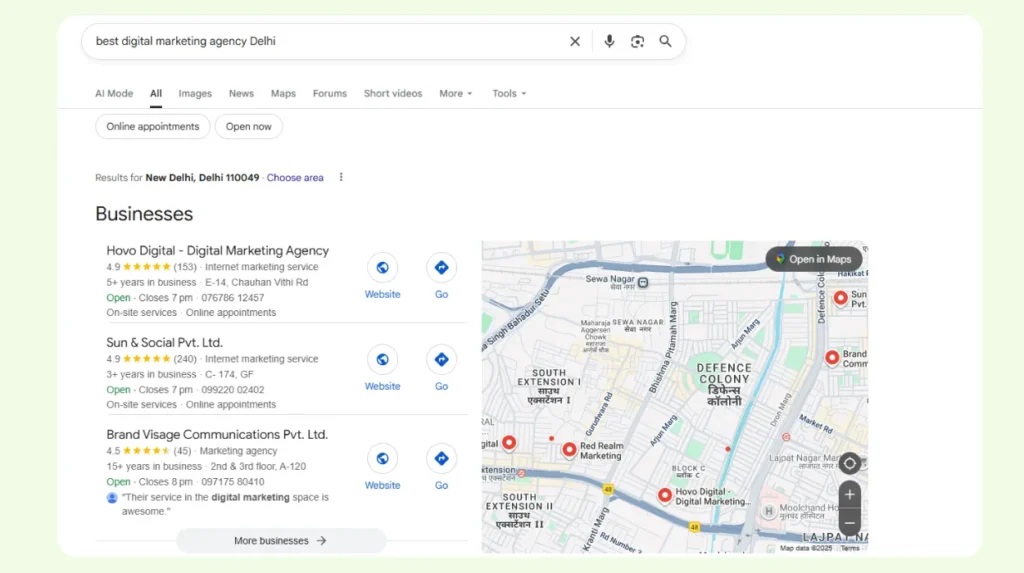Click into the search input field
This screenshot has height=573, width=1024.
327,41
